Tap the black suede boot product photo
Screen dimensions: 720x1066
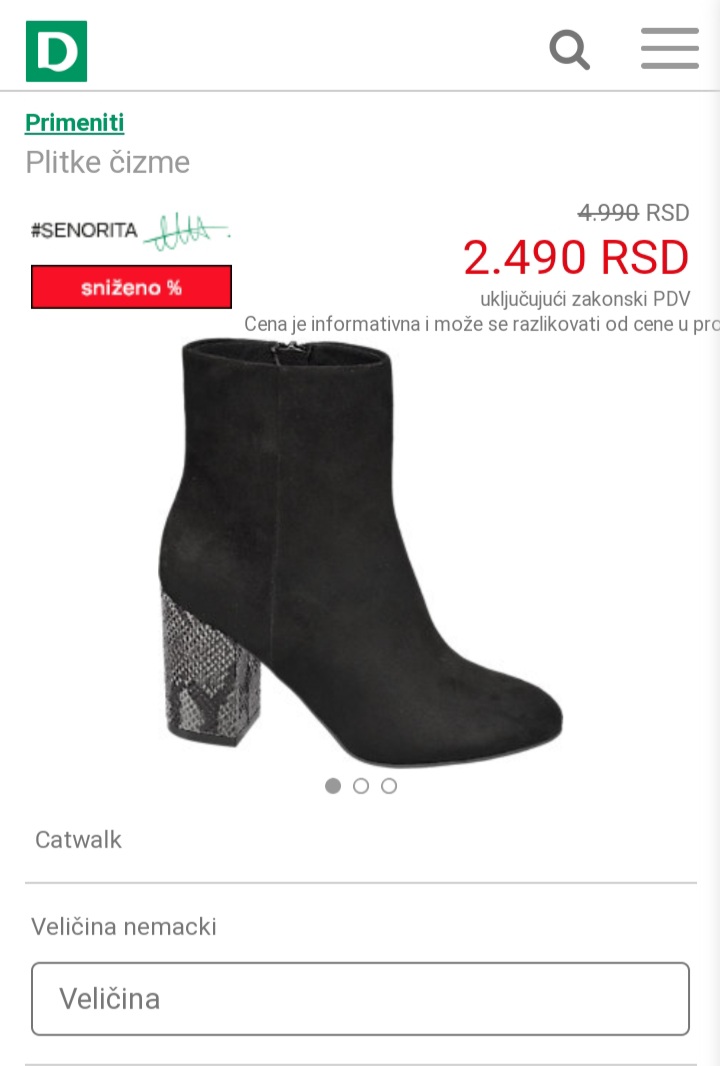[360, 552]
